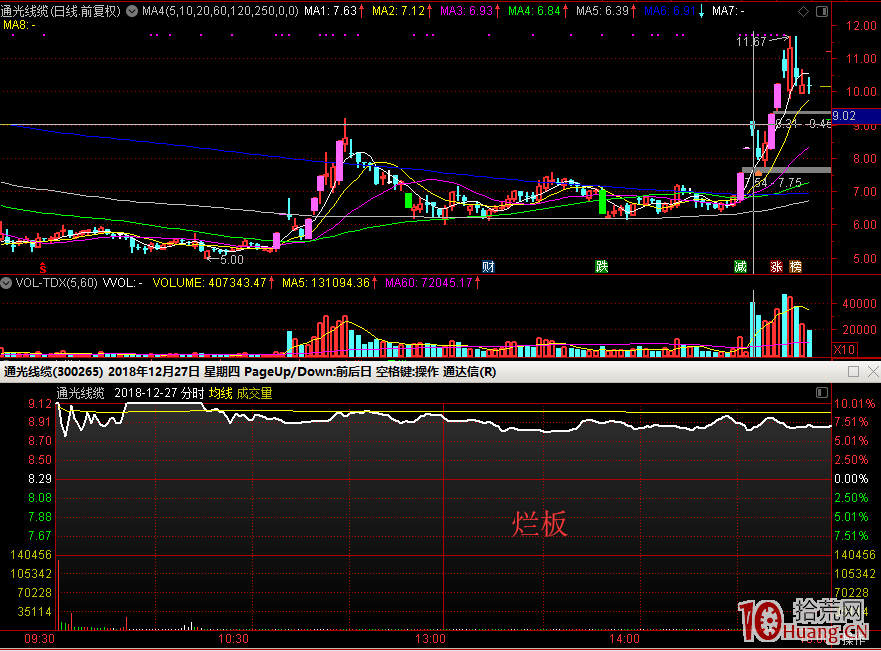This screenshot has width=881, height=651.
Task: Click the 09:30 time axis label
Action: pos(39,639)
